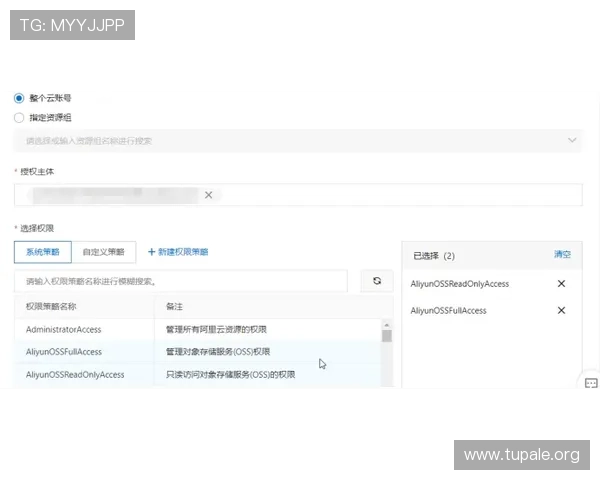Clear all selected policies with 清空
This screenshot has height=480, width=600.
[x=562, y=255]
